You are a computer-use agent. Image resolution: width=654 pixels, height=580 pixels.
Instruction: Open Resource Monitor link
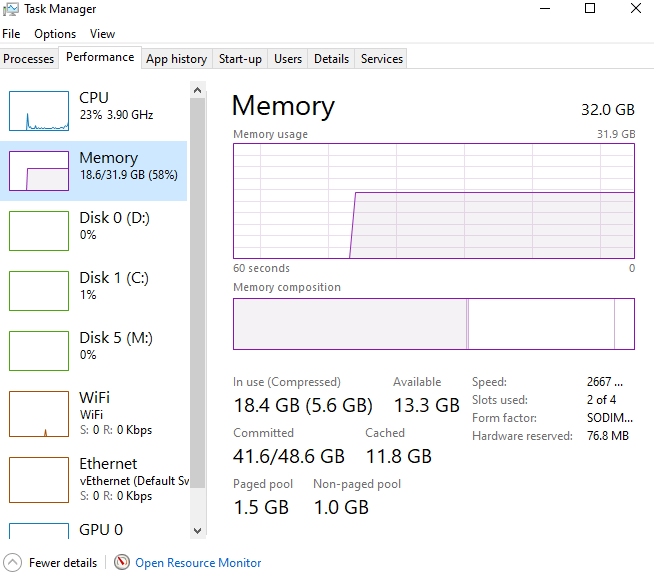[198, 563]
